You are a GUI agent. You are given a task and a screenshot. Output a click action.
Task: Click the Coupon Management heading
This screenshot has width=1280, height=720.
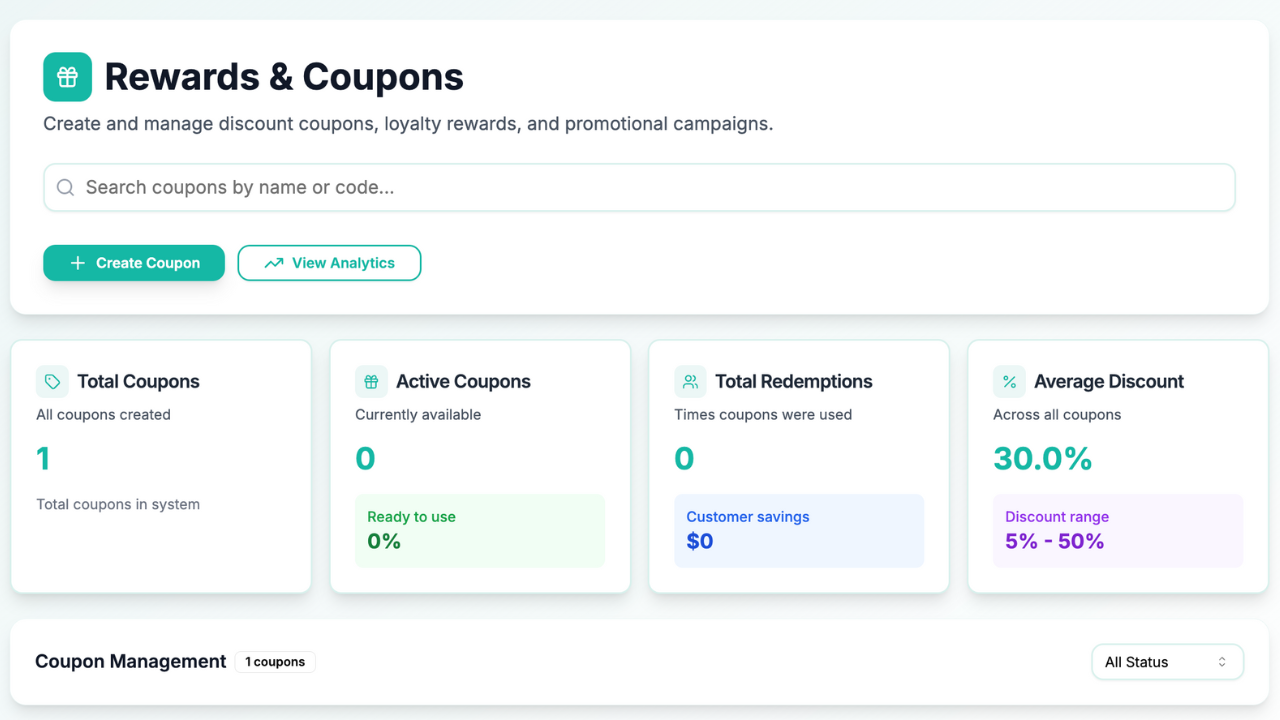[130, 661]
